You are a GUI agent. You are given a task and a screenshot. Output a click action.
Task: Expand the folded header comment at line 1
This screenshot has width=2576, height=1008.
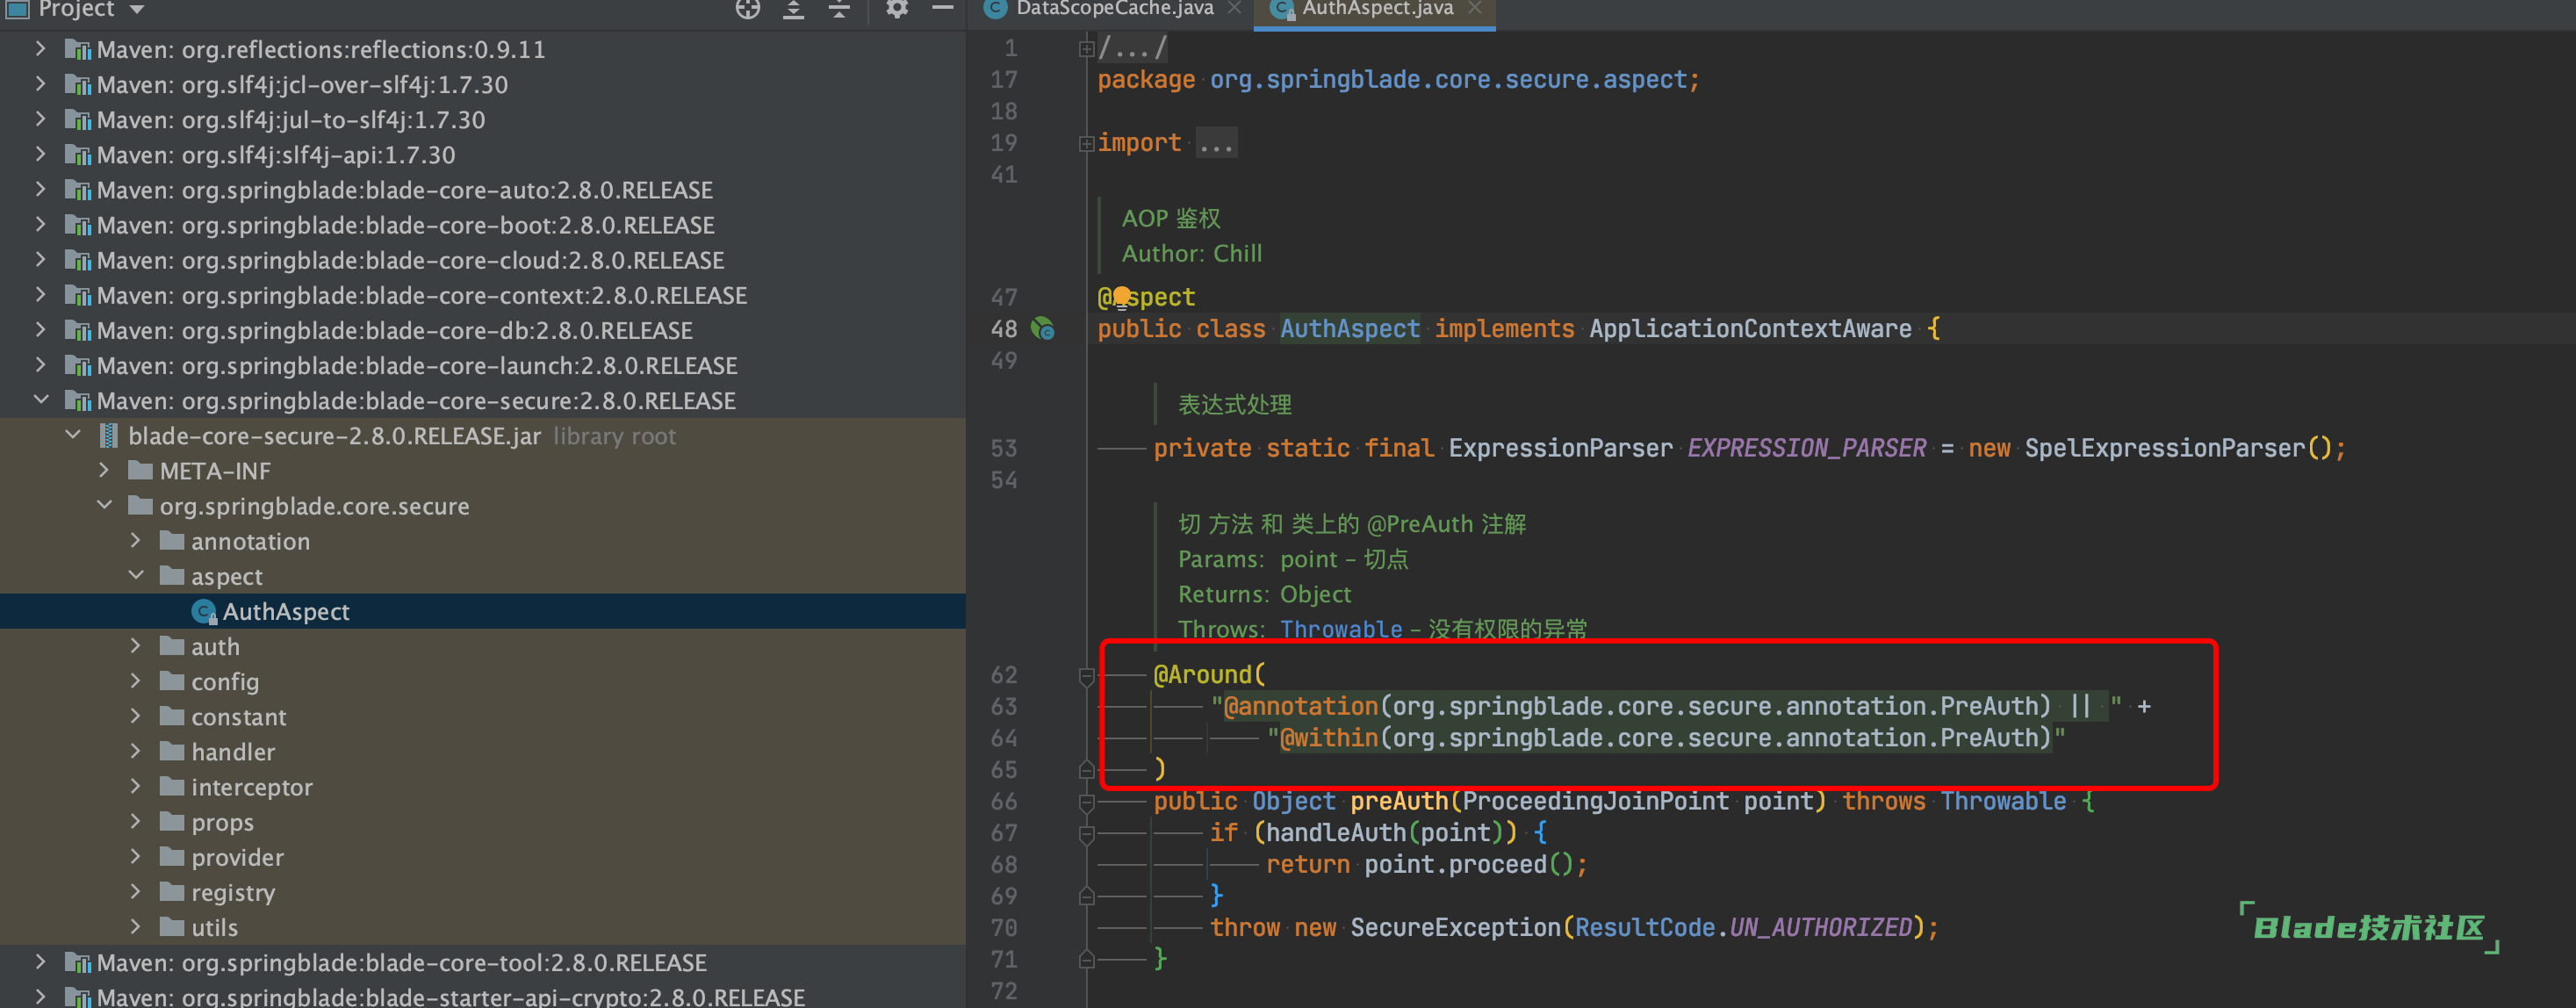click(x=1086, y=48)
